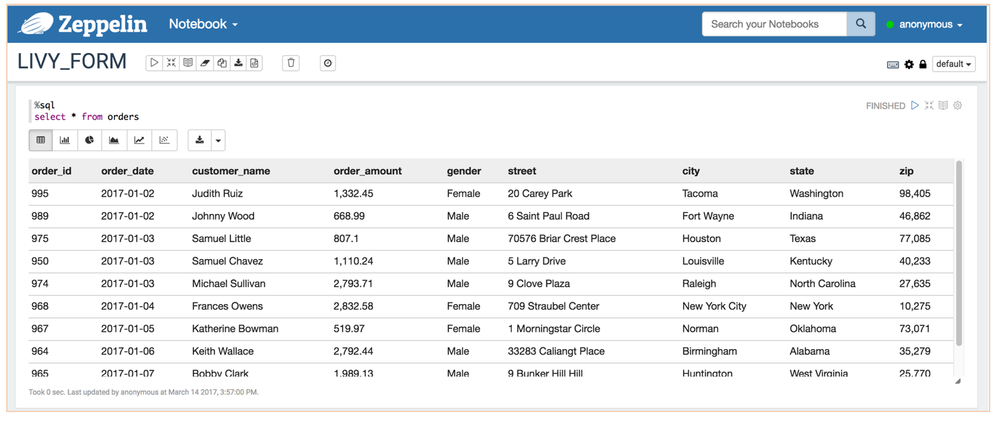Hide the paragraph editor via collapse arrows icon

click(929, 105)
